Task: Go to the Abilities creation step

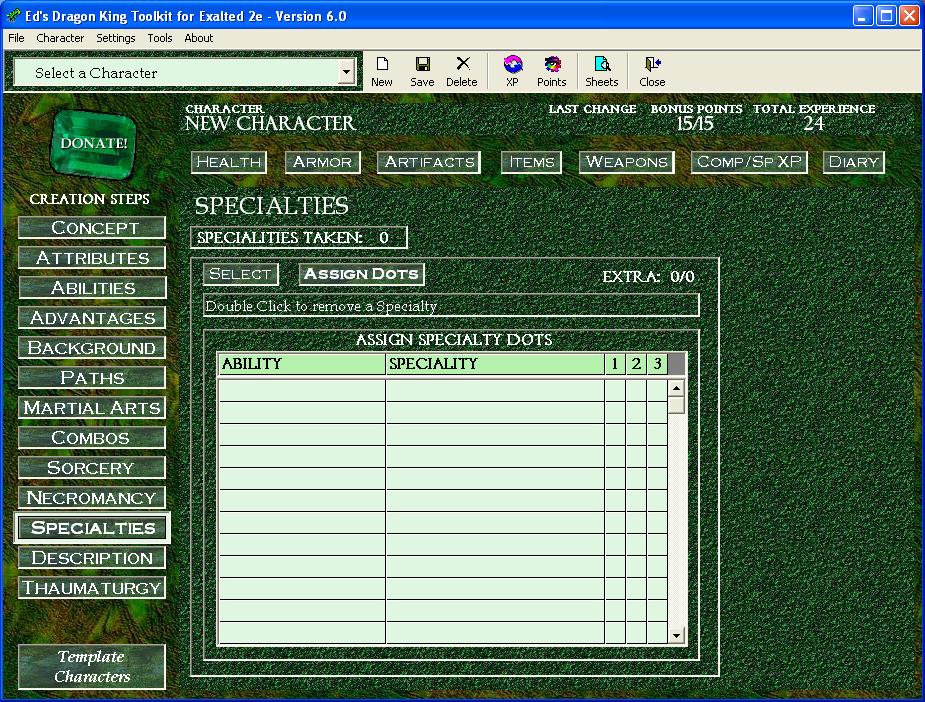Action: 92,288
